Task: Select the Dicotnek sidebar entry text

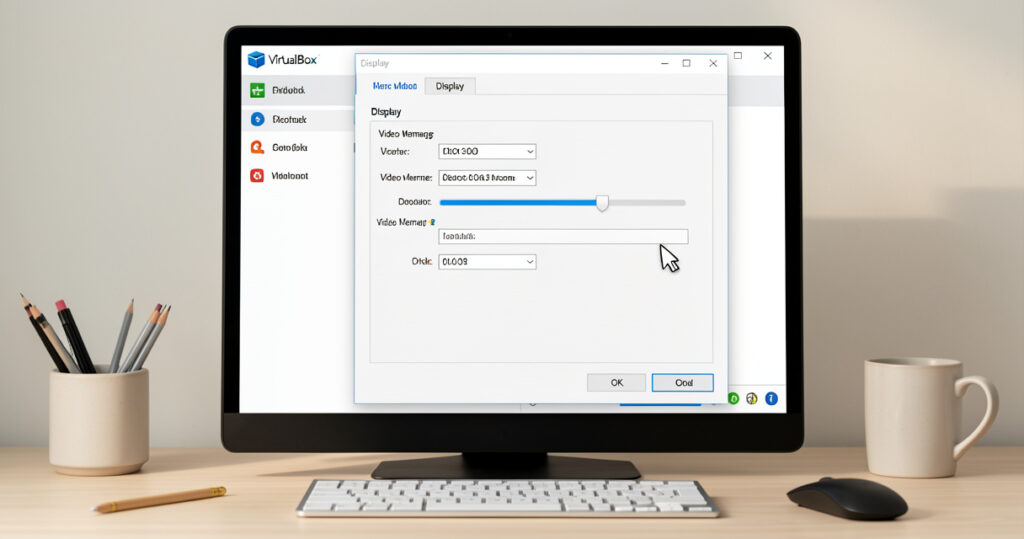Action: (289, 120)
